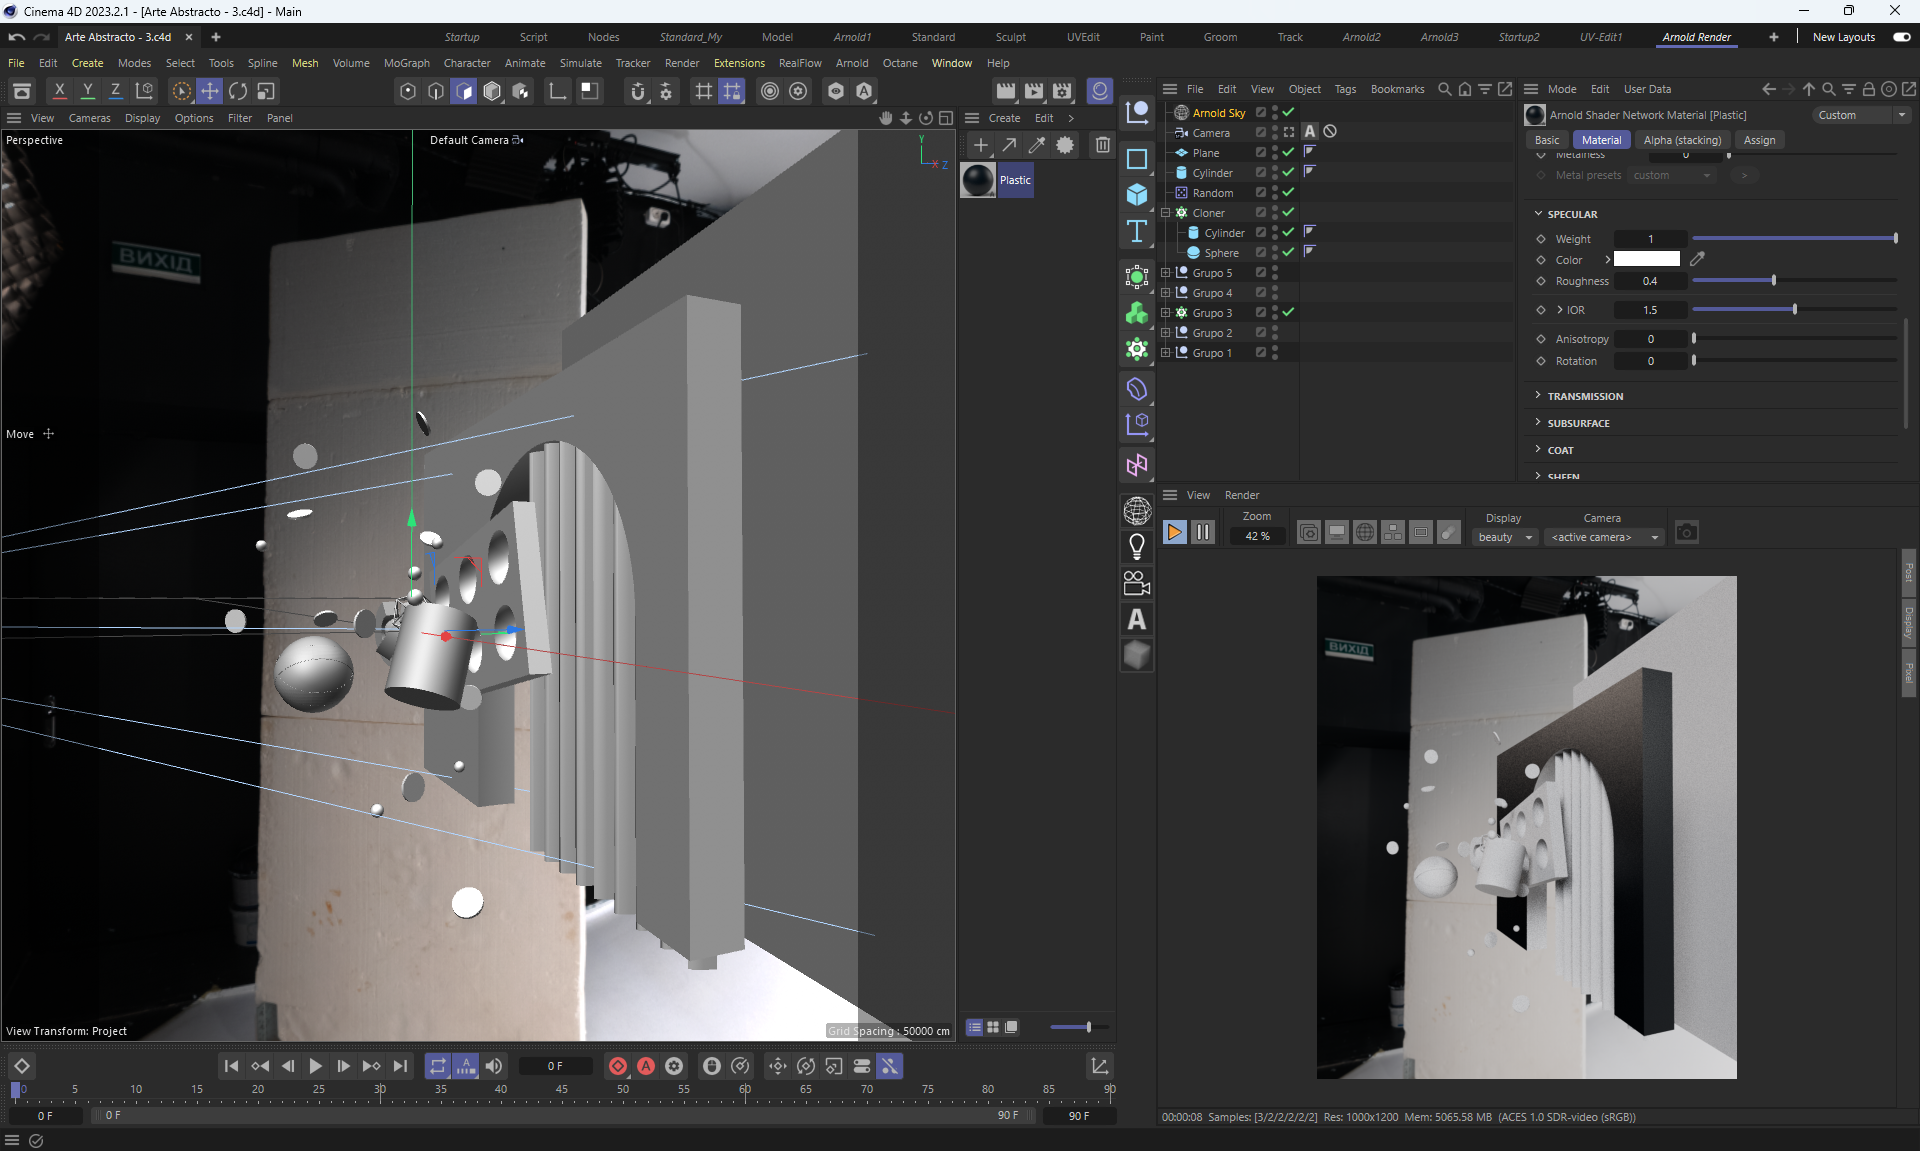Open the MoGraph menu

coord(406,63)
